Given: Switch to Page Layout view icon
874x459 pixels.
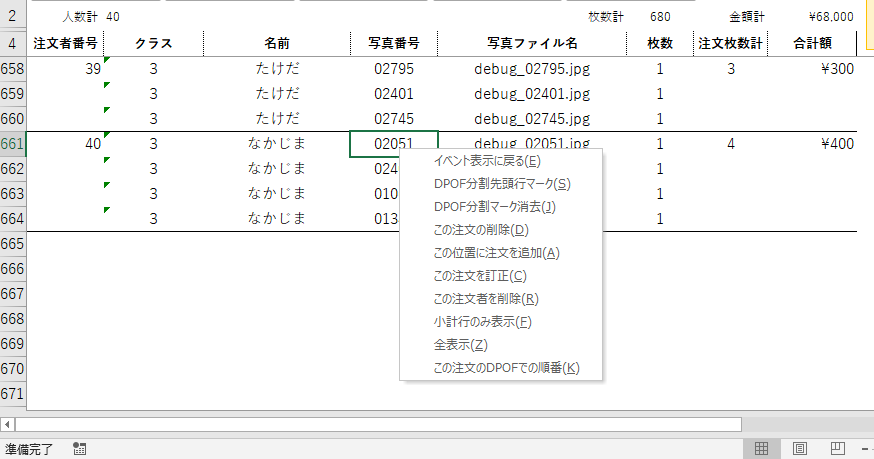Looking at the screenshot, I should (x=799, y=448).
